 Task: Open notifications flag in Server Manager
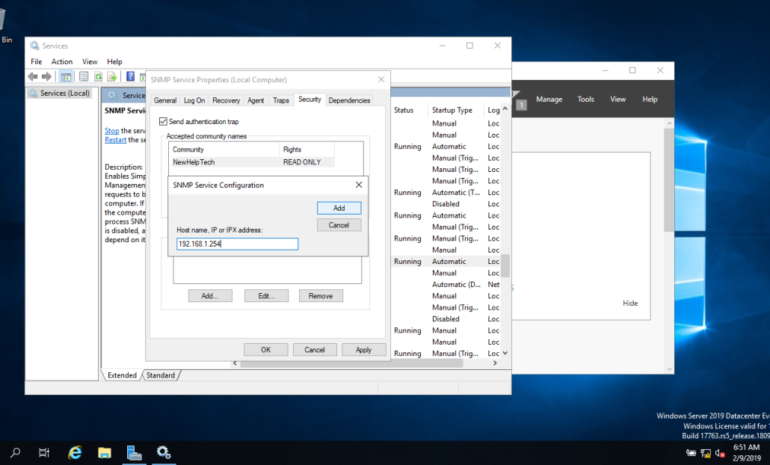pyautogui.click(x=517, y=99)
